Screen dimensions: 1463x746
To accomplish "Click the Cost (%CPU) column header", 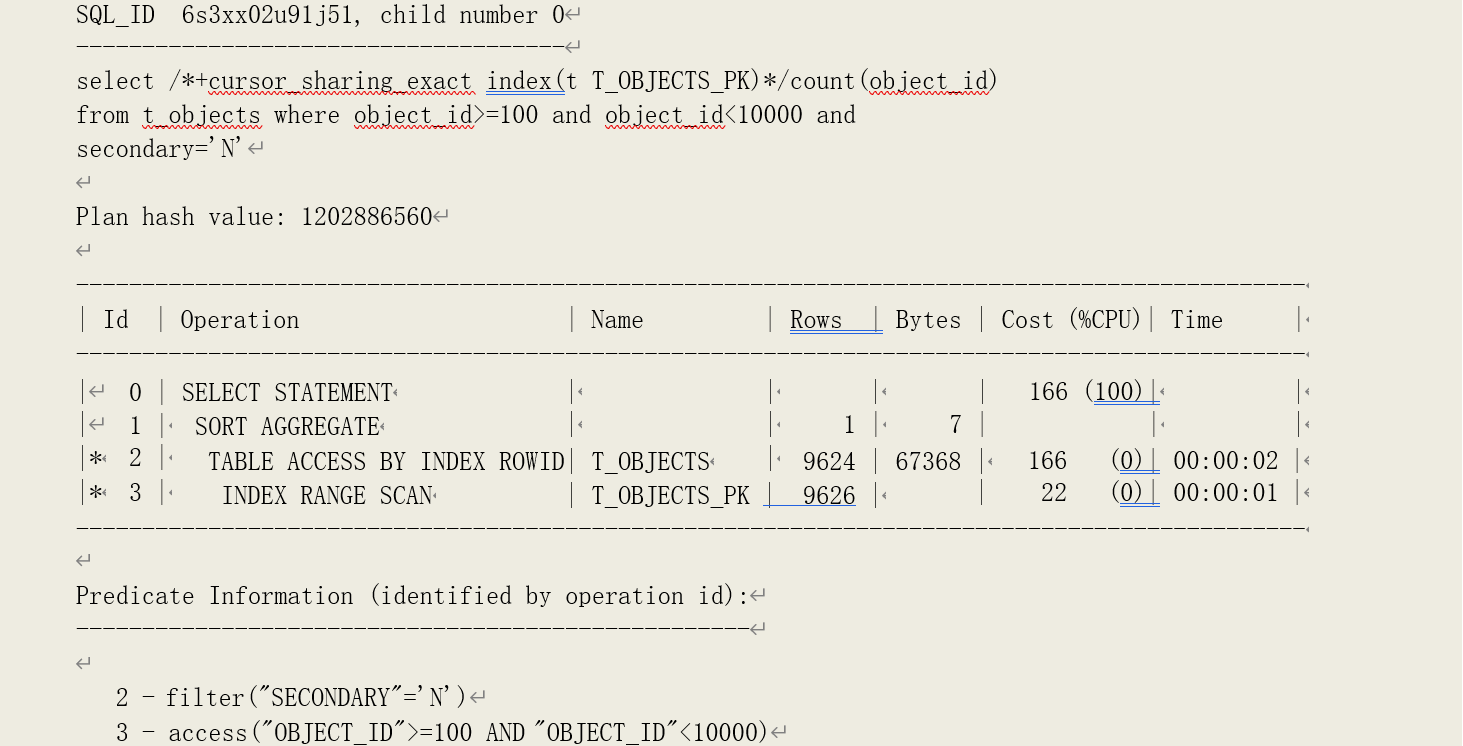I will coord(1071,320).
